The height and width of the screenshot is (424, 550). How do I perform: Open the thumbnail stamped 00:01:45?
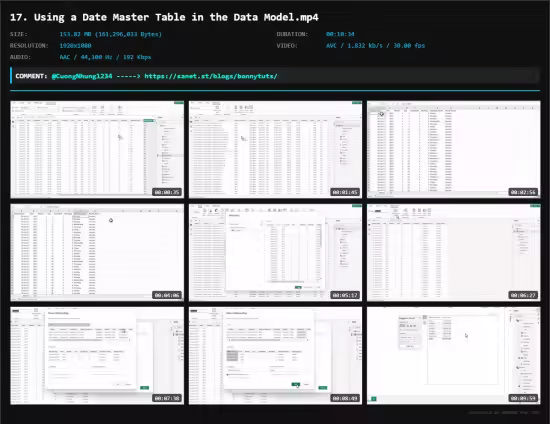(275, 149)
